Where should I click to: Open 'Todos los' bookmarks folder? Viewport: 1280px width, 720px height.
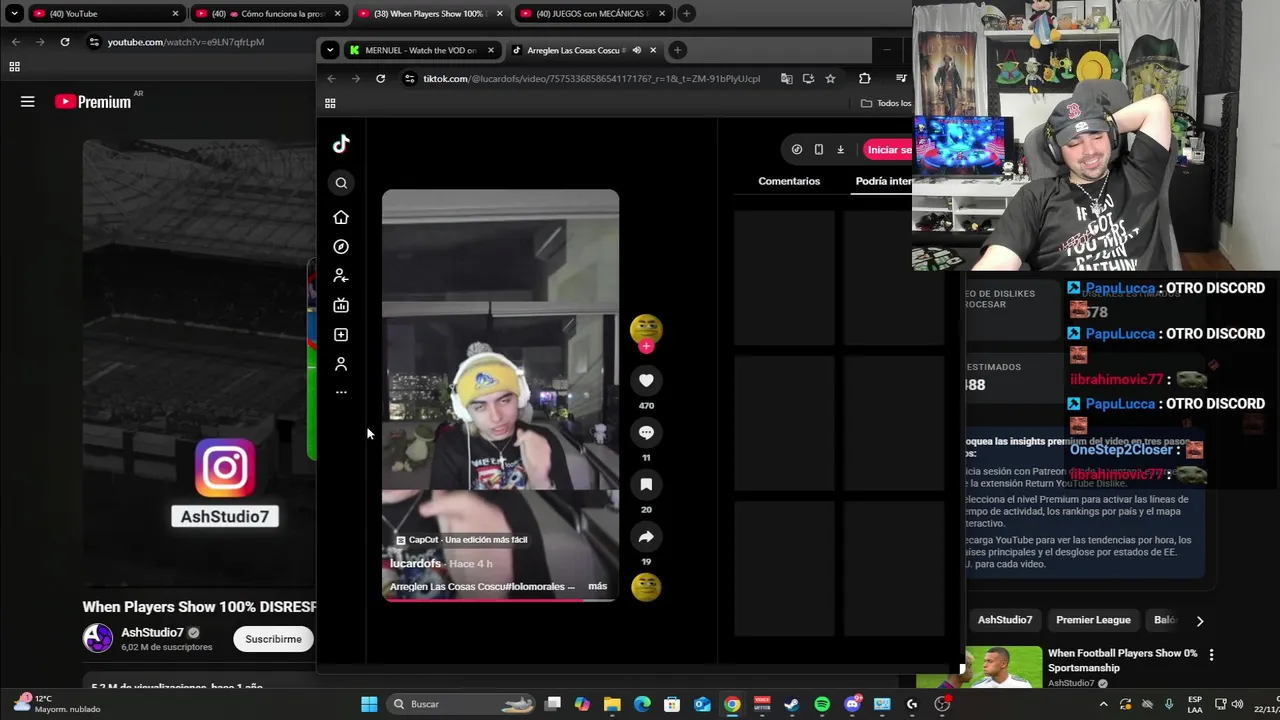pyautogui.click(x=886, y=103)
